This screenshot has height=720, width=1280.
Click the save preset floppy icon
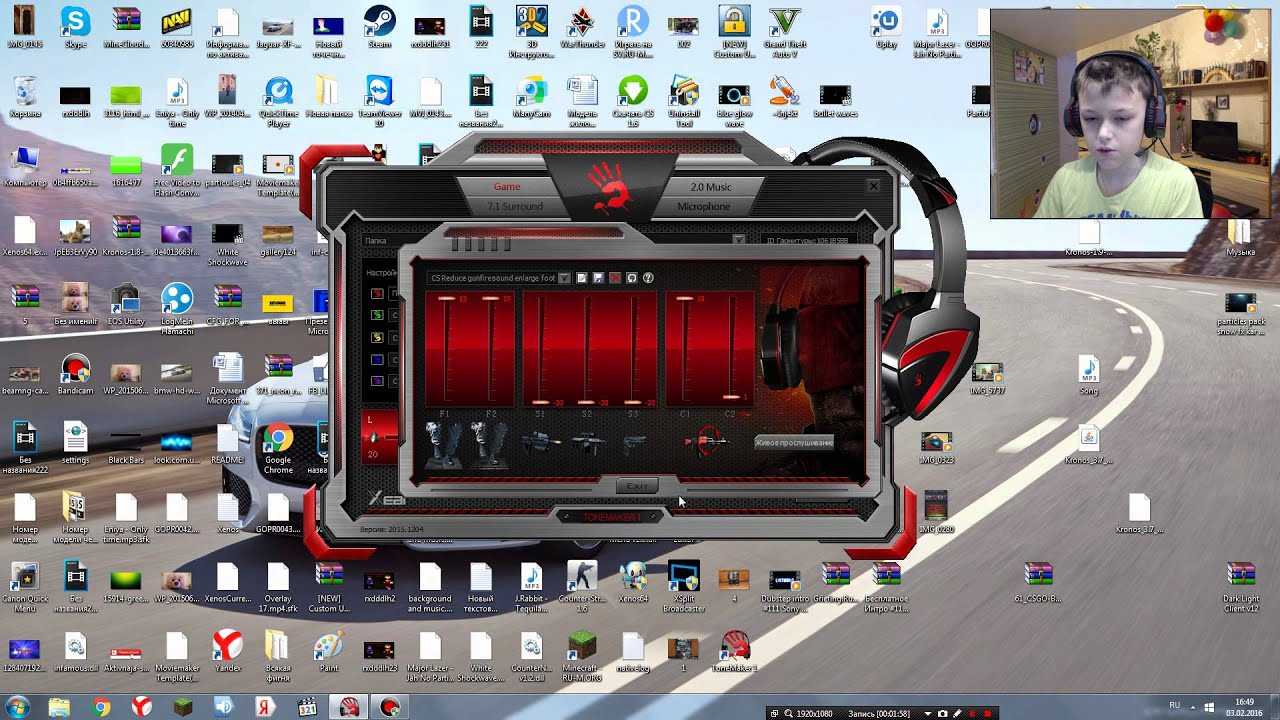click(x=598, y=278)
